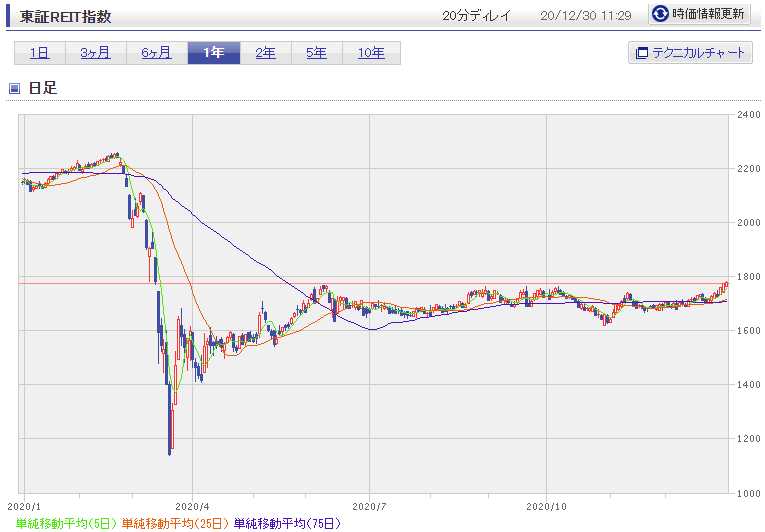Image resolution: width=765 pixels, height=532 pixels.
Task: Click the latest candlestick at chart's right end
Action: (x=726, y=285)
